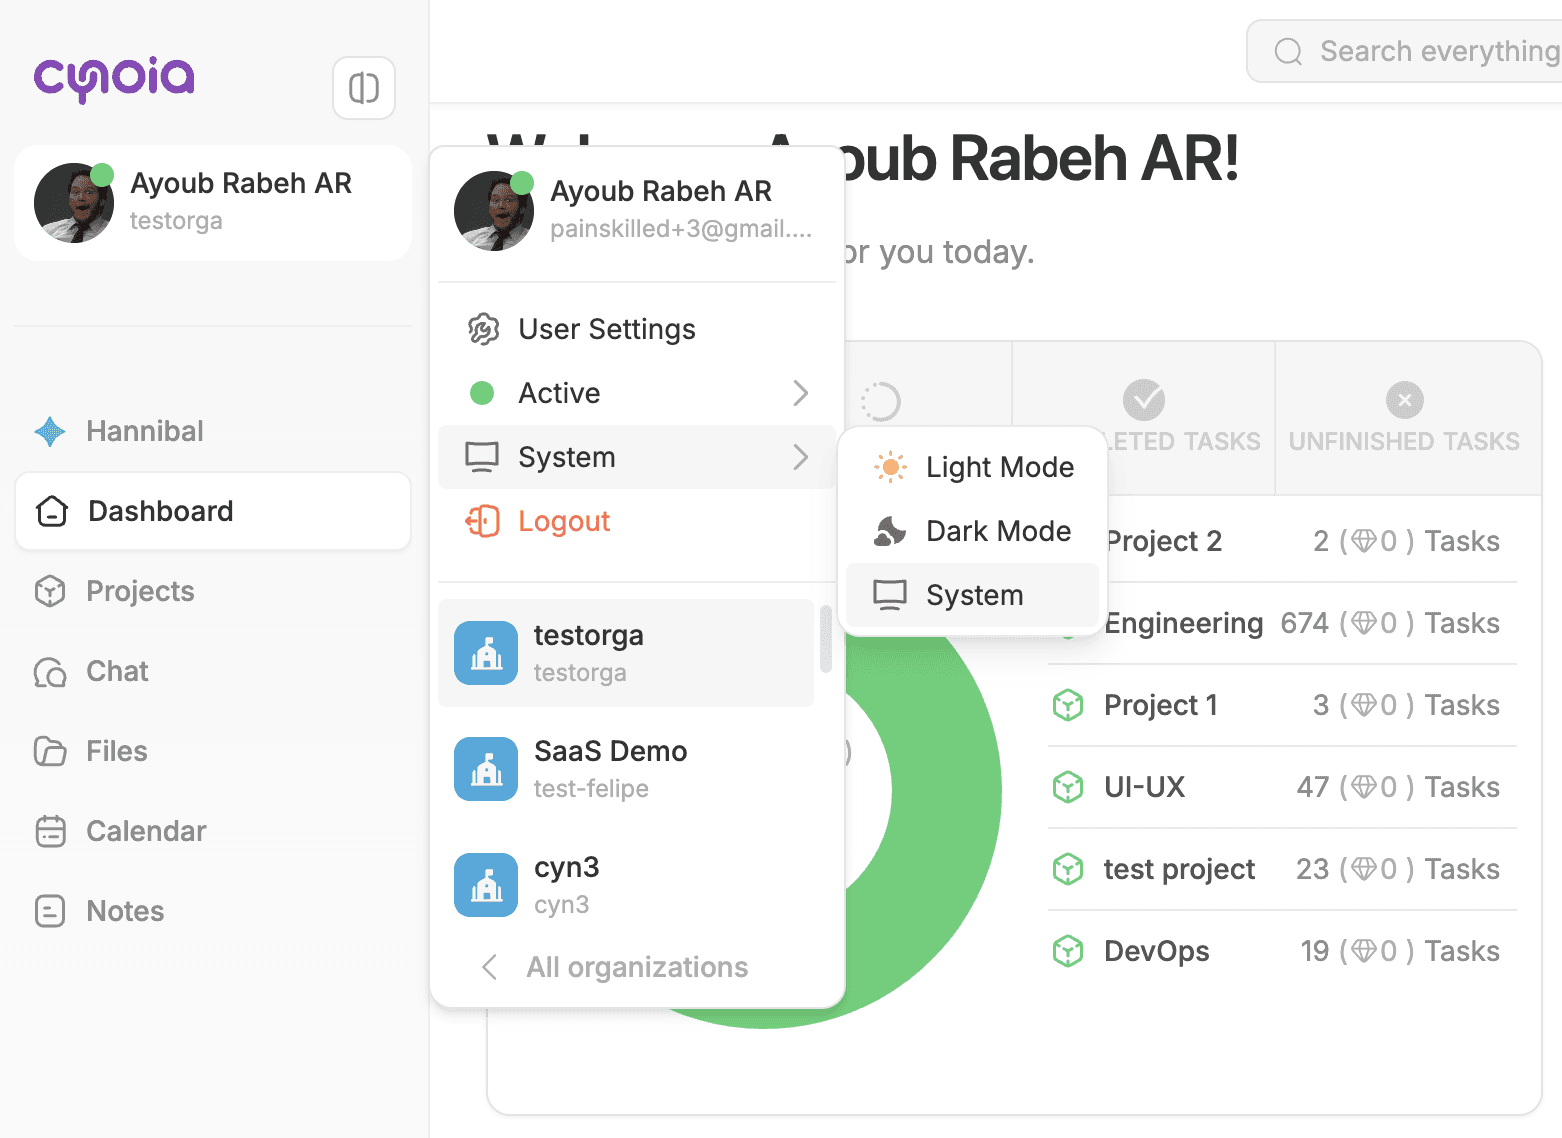This screenshot has width=1562, height=1138.
Task: Select User Settings menu entry
Action: coord(637,329)
